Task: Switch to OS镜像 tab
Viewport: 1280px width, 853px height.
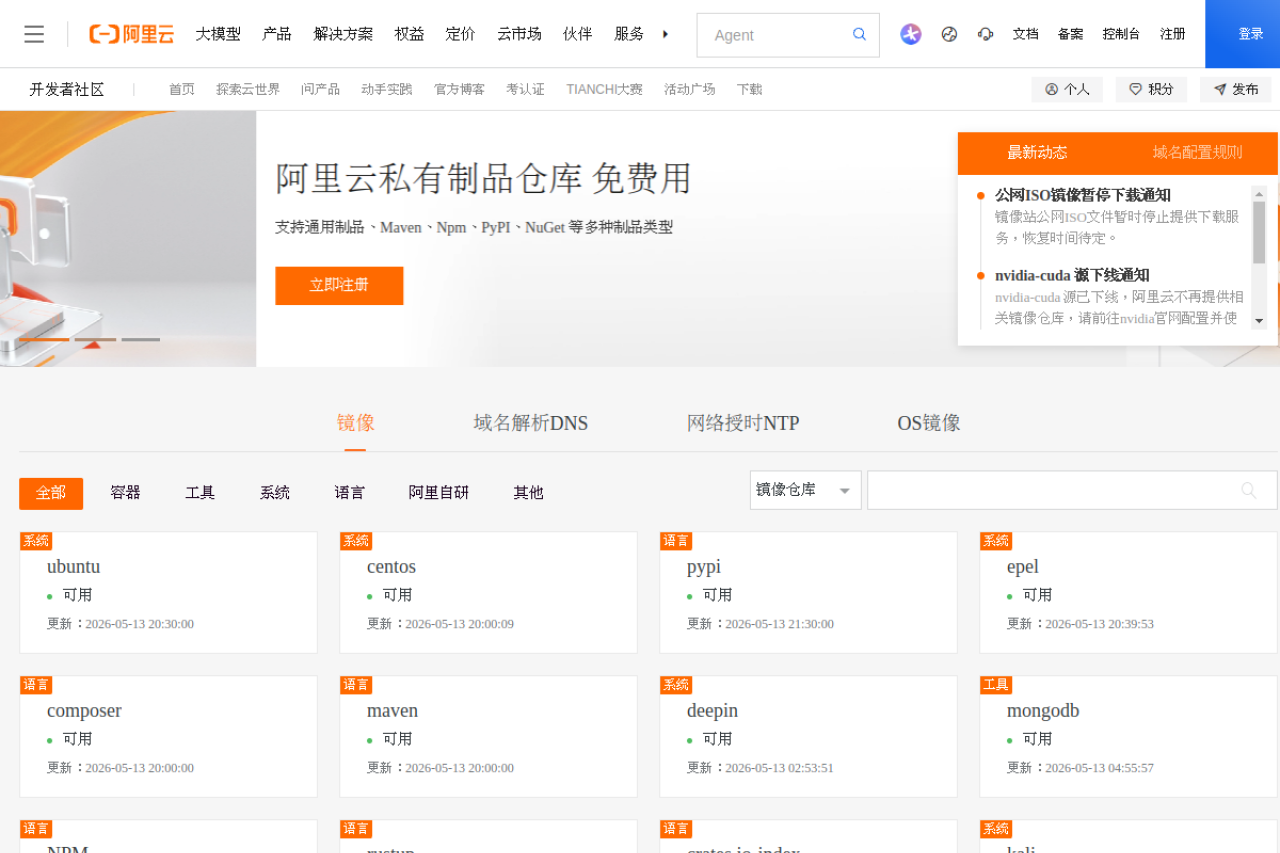Action: [929, 423]
